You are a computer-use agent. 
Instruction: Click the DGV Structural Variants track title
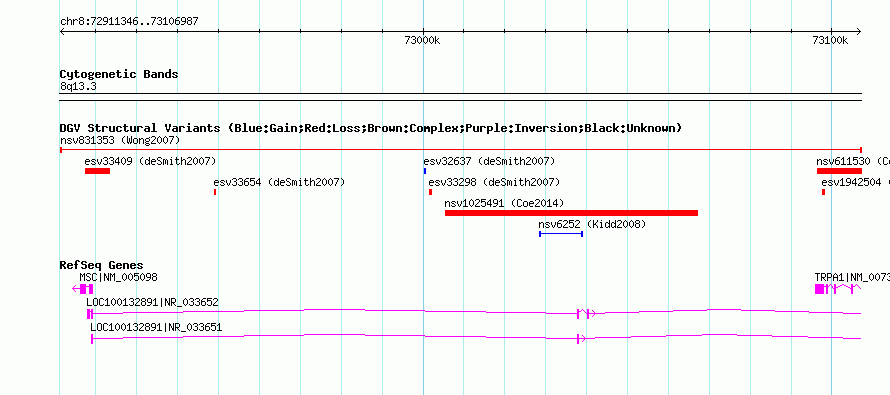coord(371,128)
